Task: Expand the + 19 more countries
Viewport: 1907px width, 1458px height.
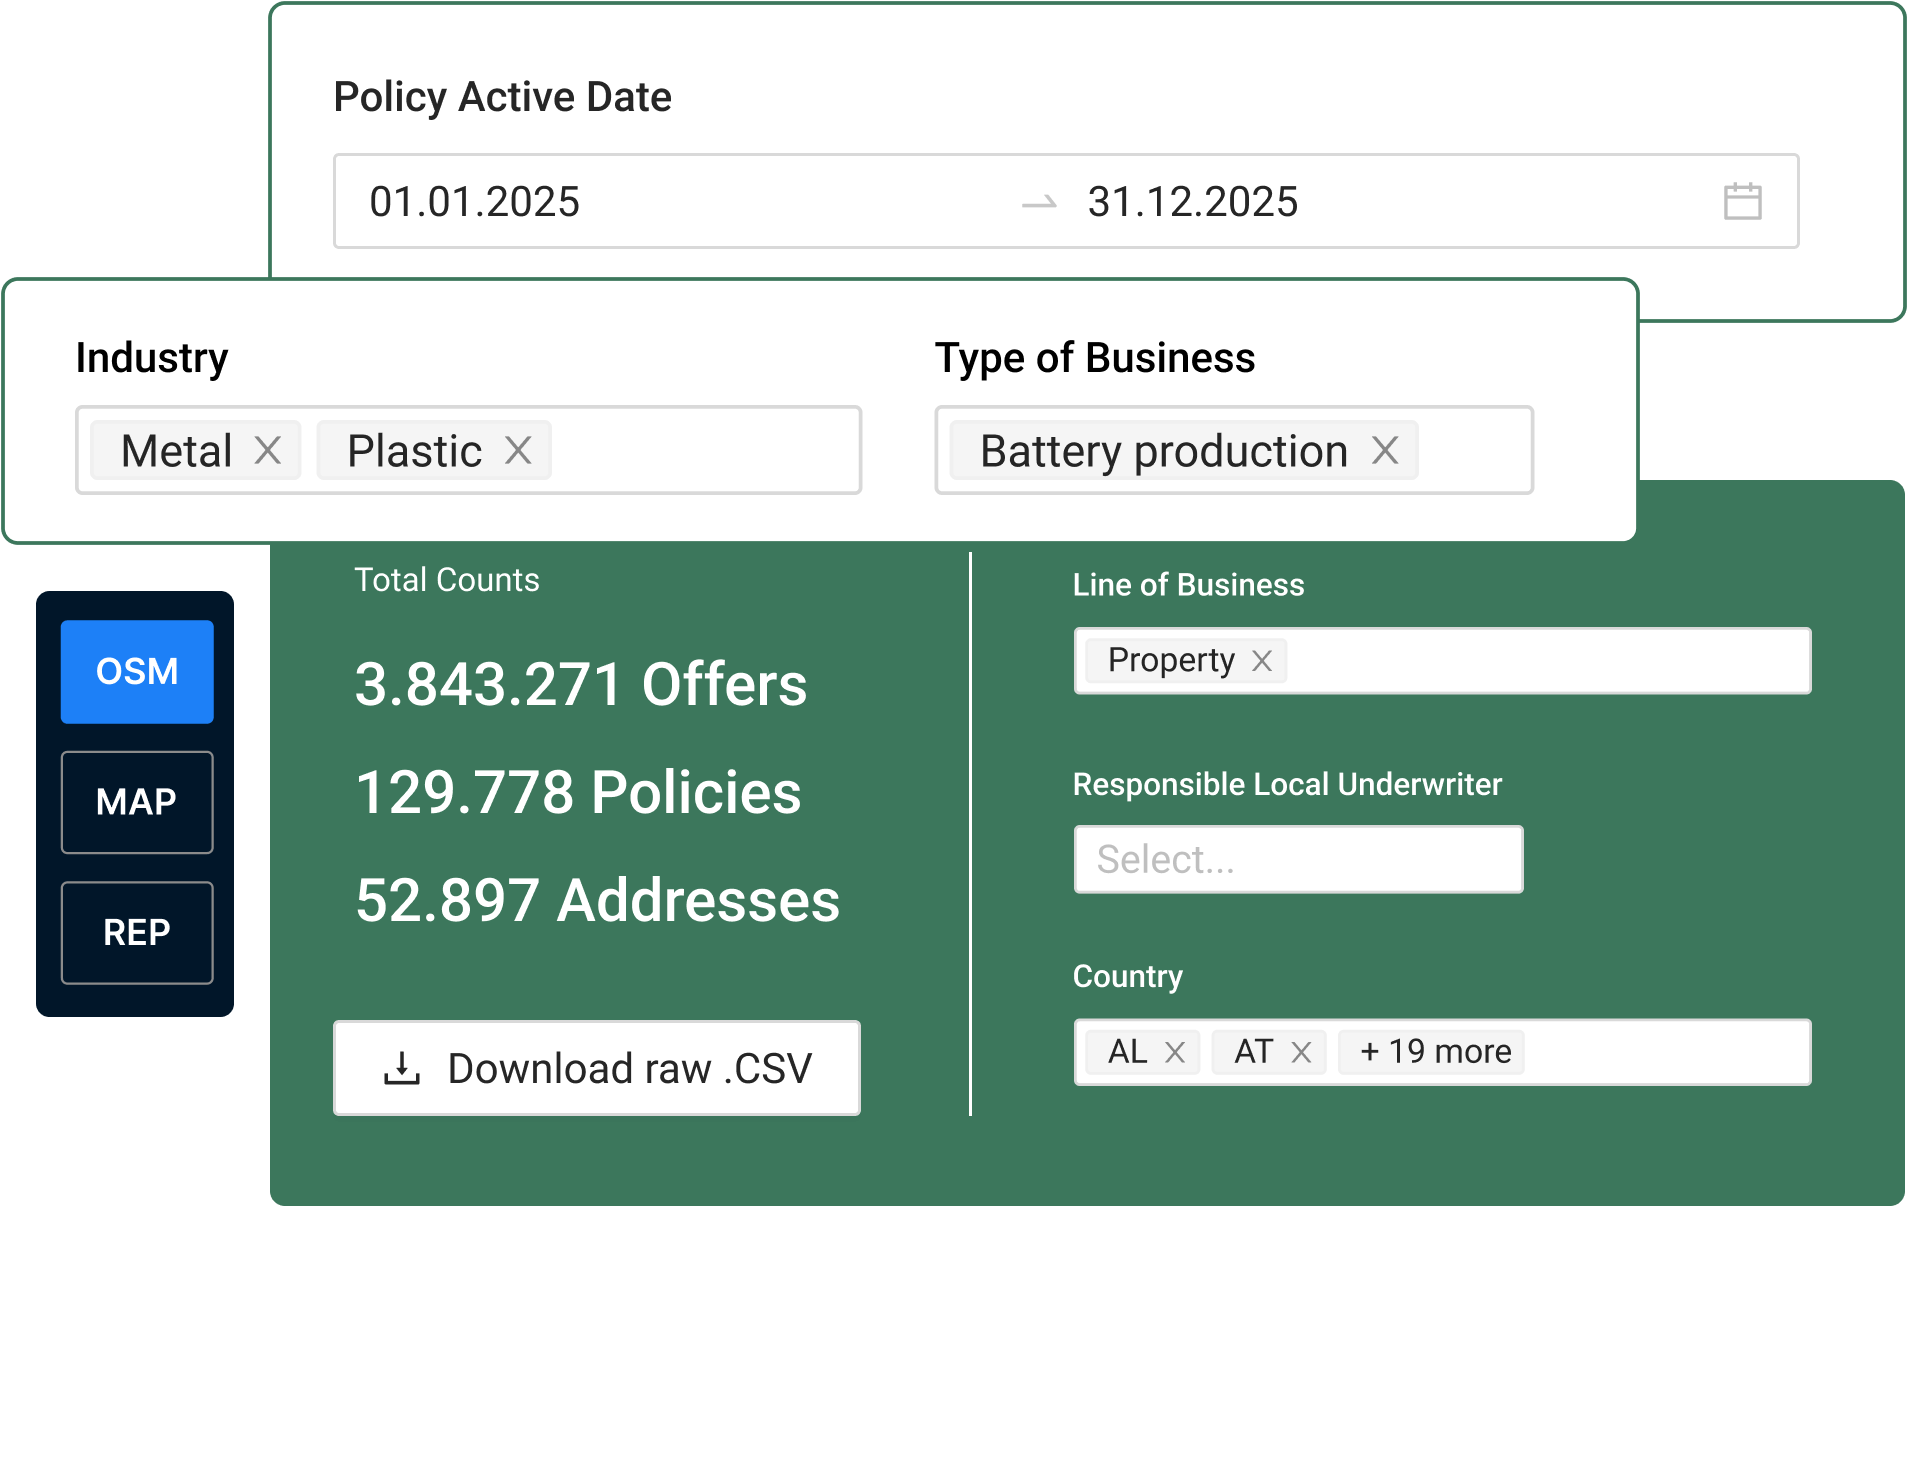Action: point(1431,1052)
